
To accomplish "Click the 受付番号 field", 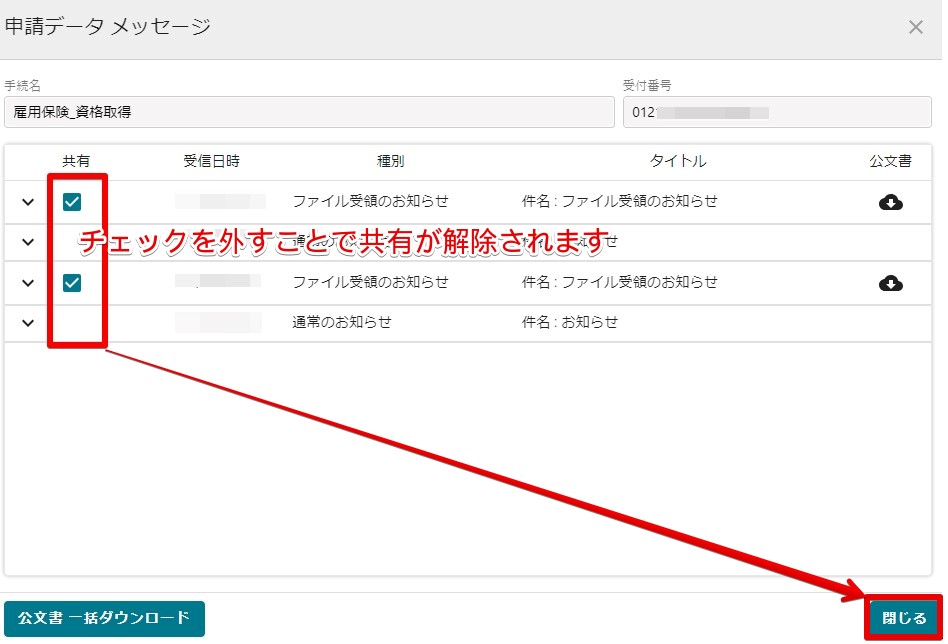I will click(x=777, y=112).
